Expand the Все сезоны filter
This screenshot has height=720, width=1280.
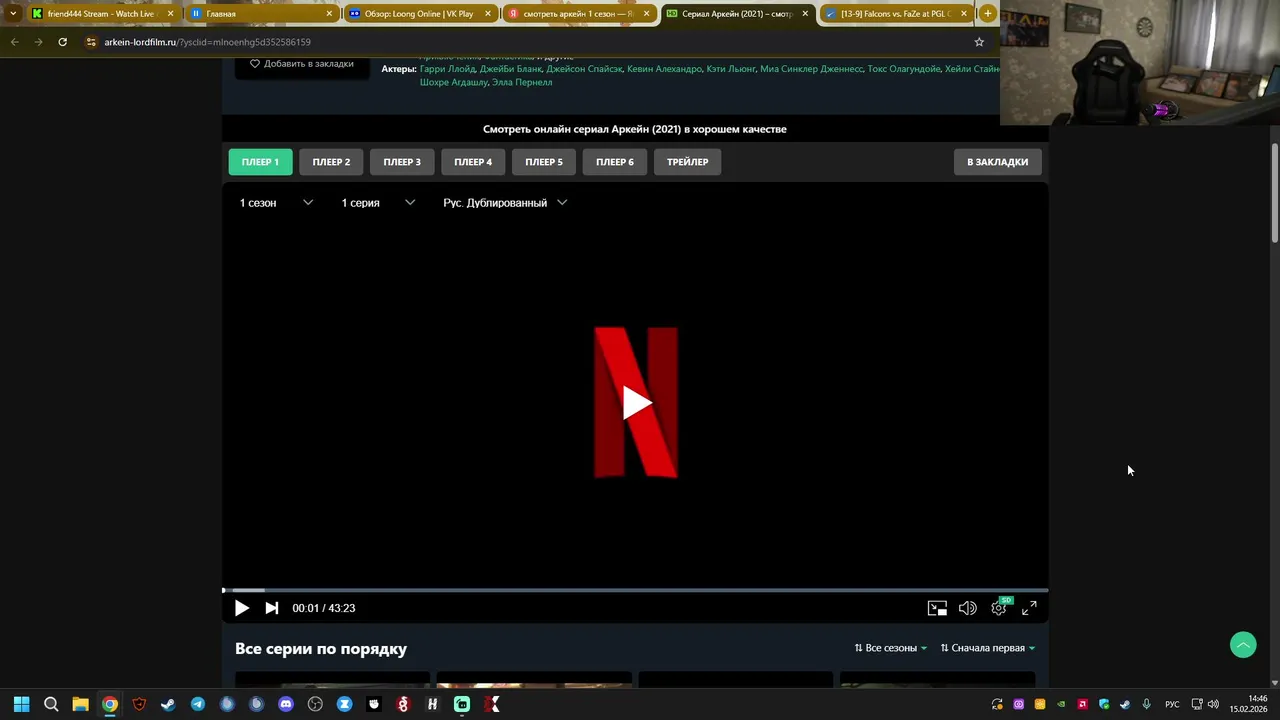coord(890,648)
